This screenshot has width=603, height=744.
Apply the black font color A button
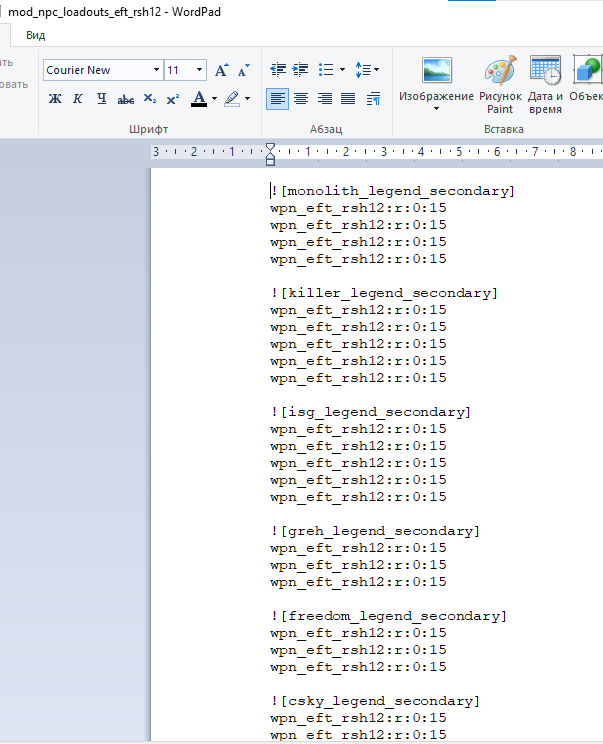coord(199,99)
